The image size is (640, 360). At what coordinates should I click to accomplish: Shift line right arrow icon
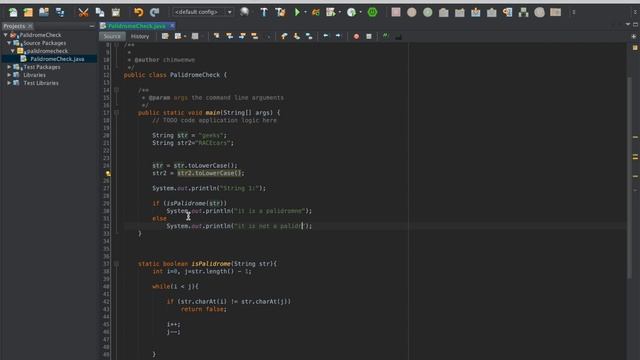point(338,36)
